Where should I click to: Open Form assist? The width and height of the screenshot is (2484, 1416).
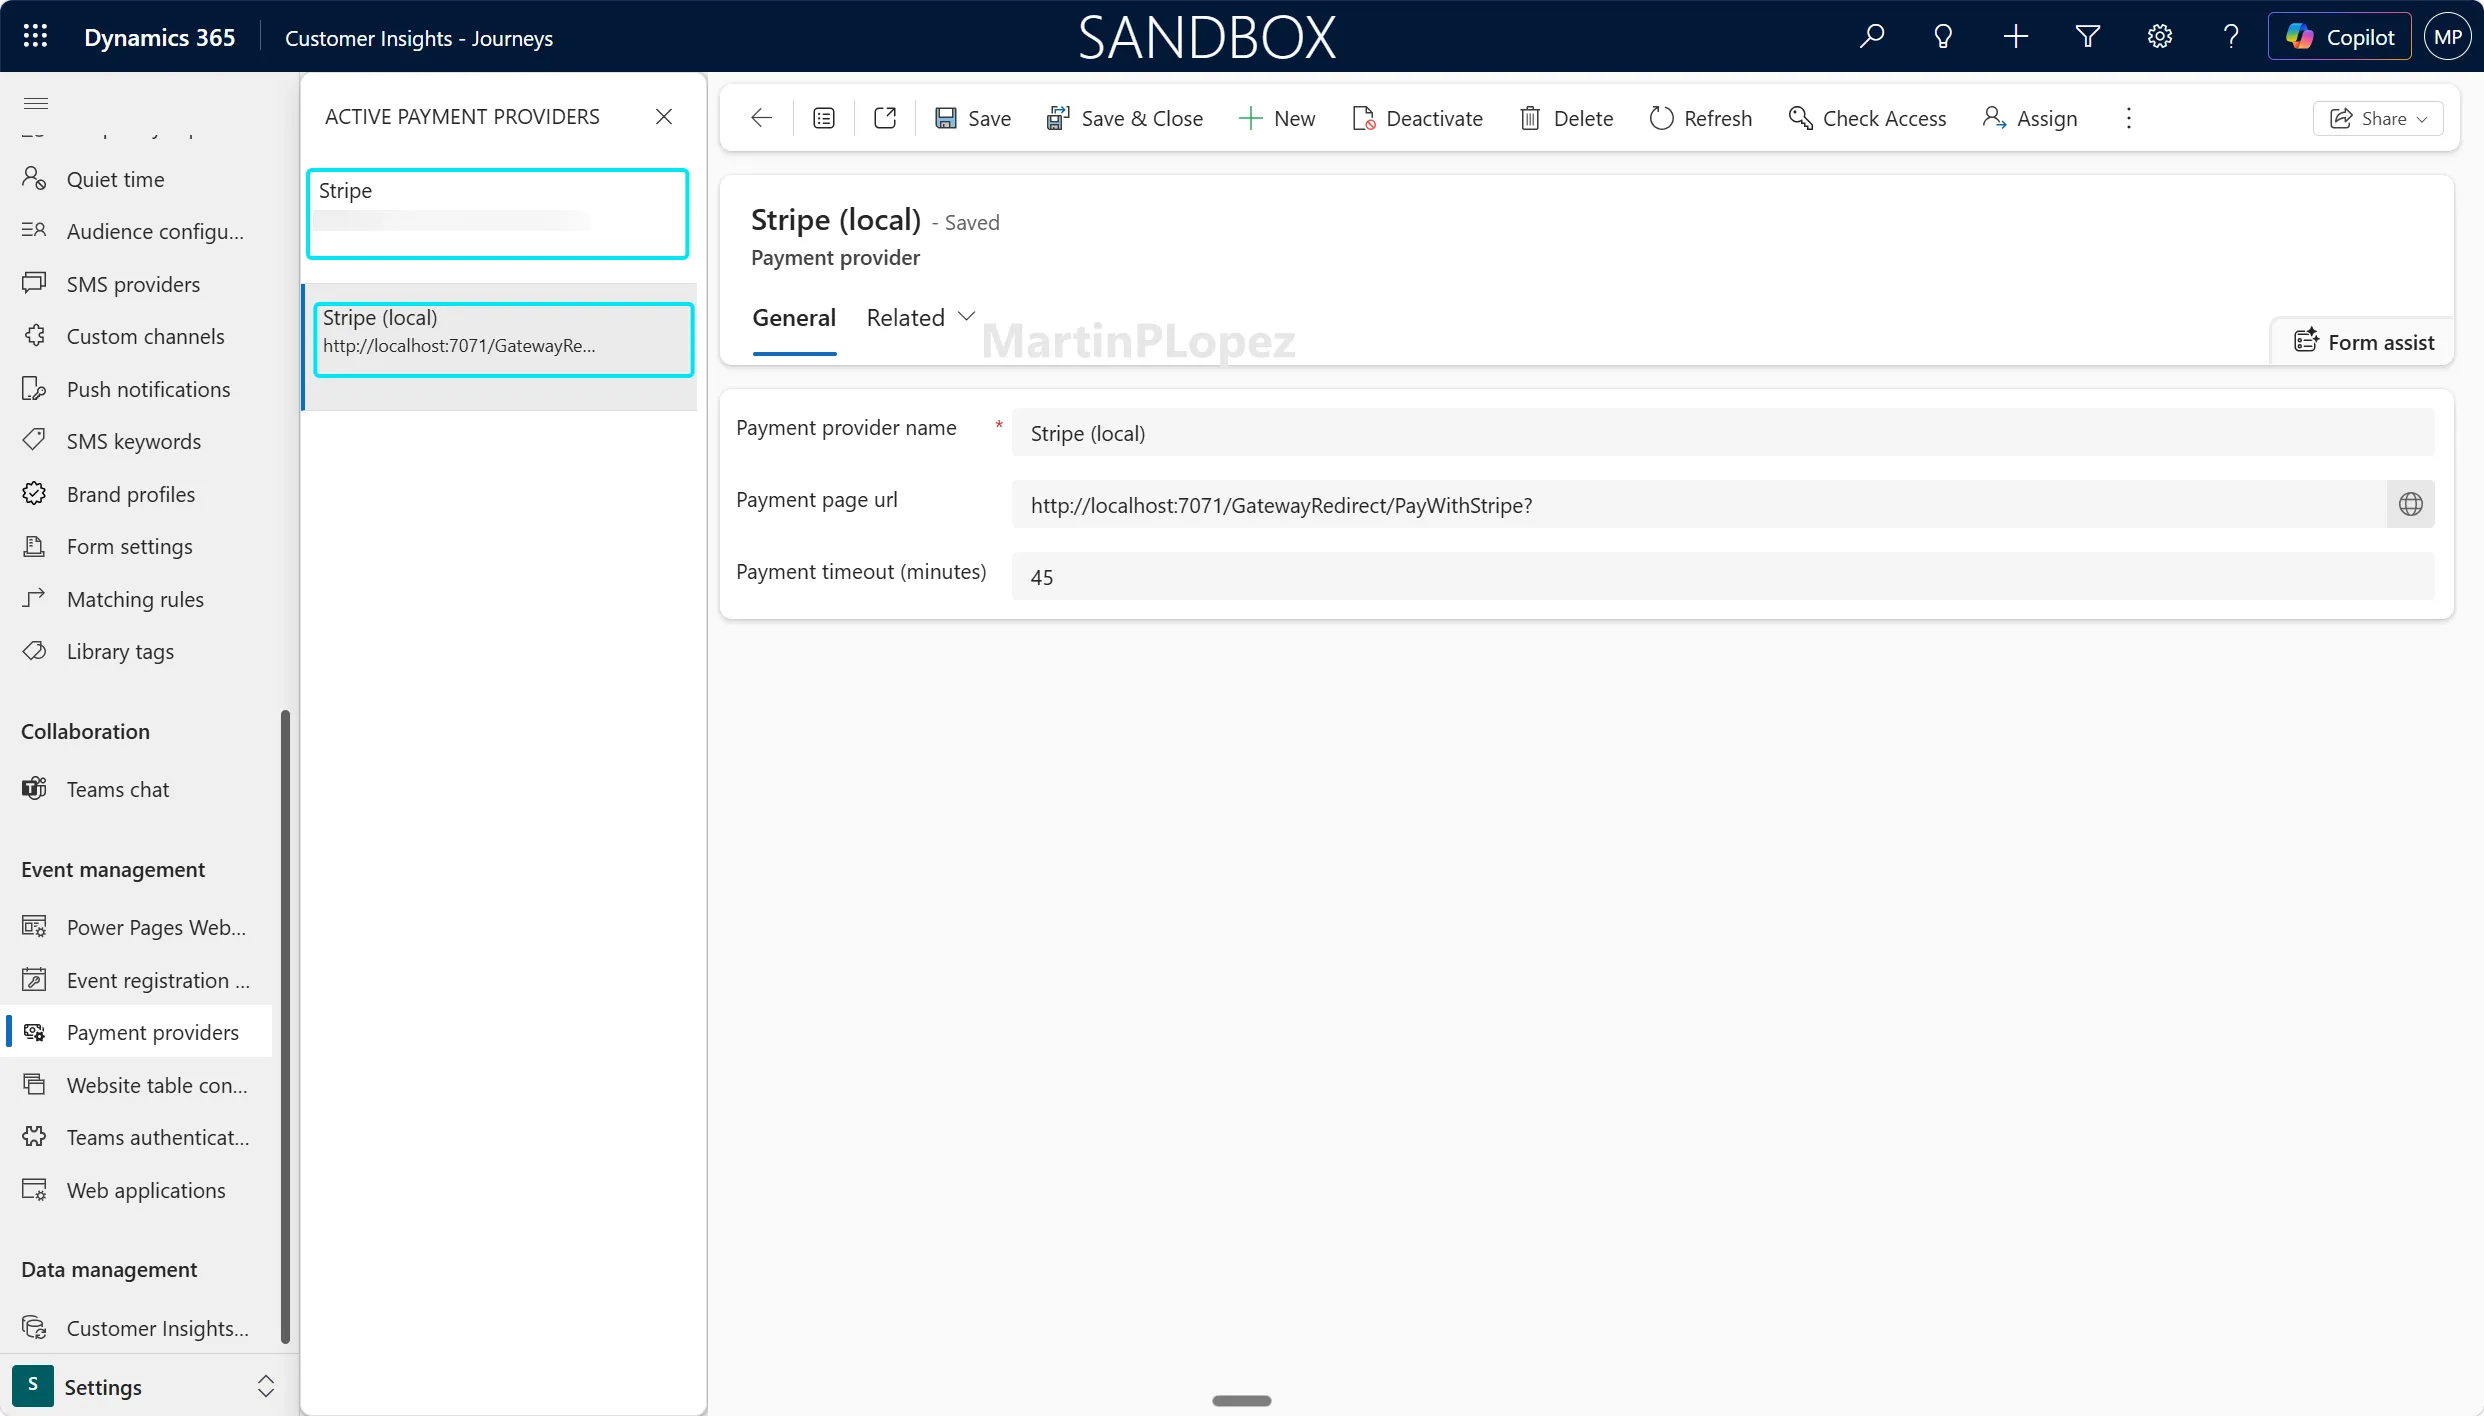click(2364, 342)
